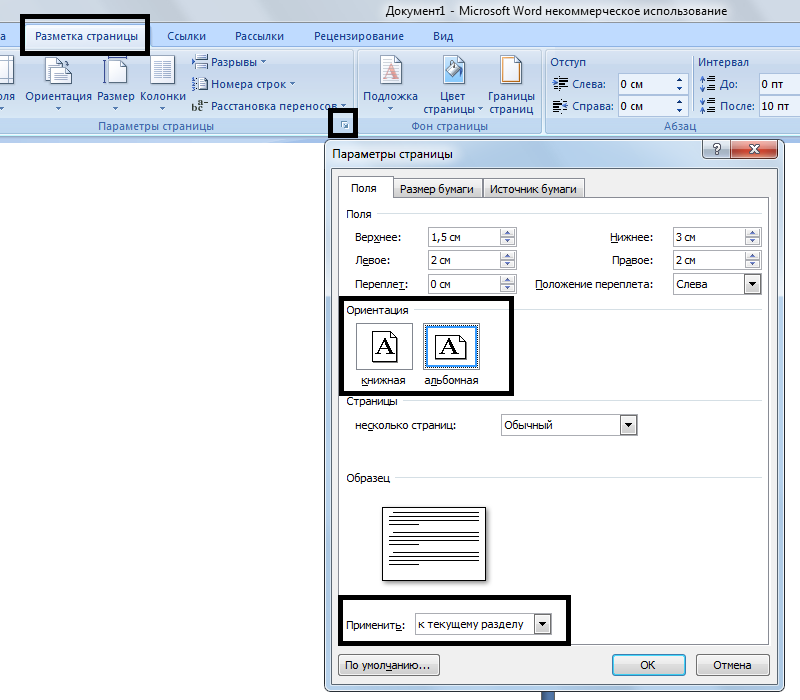Open the Разрывы breaks menu

point(229,62)
